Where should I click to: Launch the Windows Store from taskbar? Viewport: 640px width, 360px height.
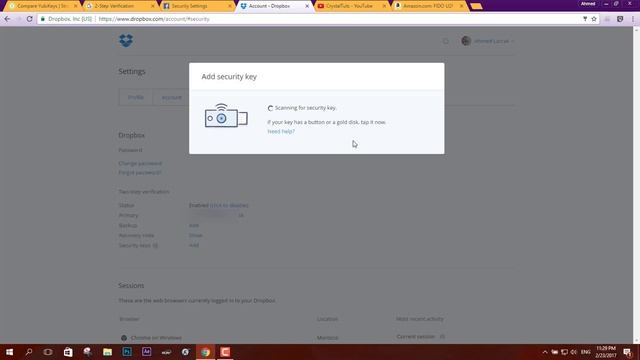coord(68,352)
